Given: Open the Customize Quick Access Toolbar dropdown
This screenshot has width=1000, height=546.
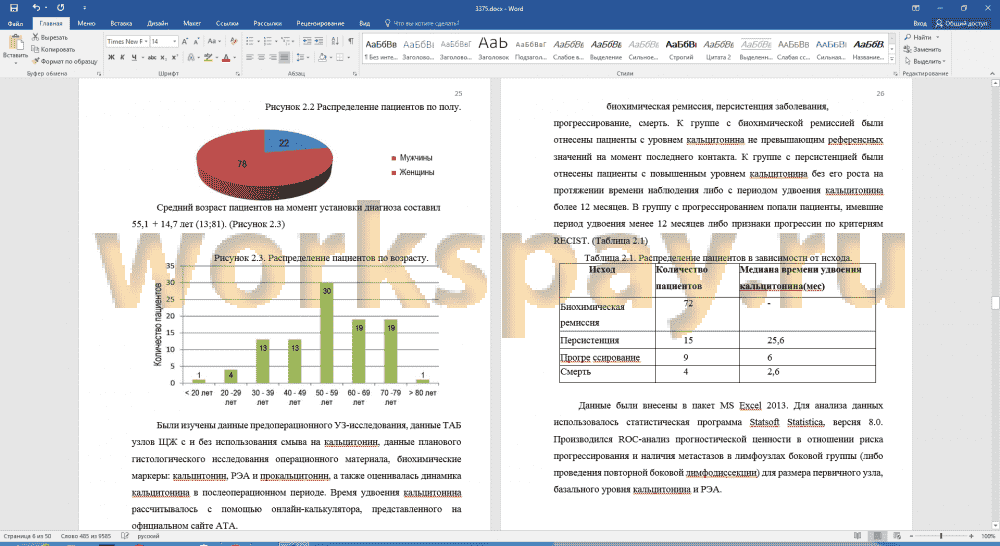Looking at the screenshot, I should (x=84, y=8).
